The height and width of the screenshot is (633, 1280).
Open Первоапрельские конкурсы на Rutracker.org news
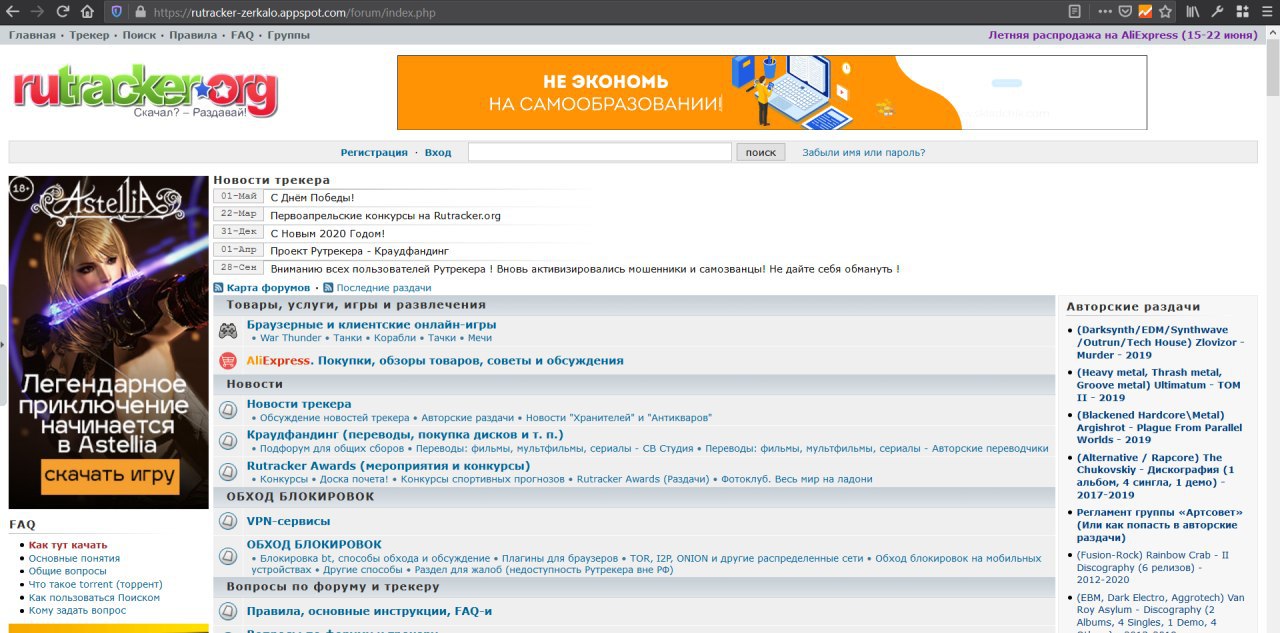point(385,215)
